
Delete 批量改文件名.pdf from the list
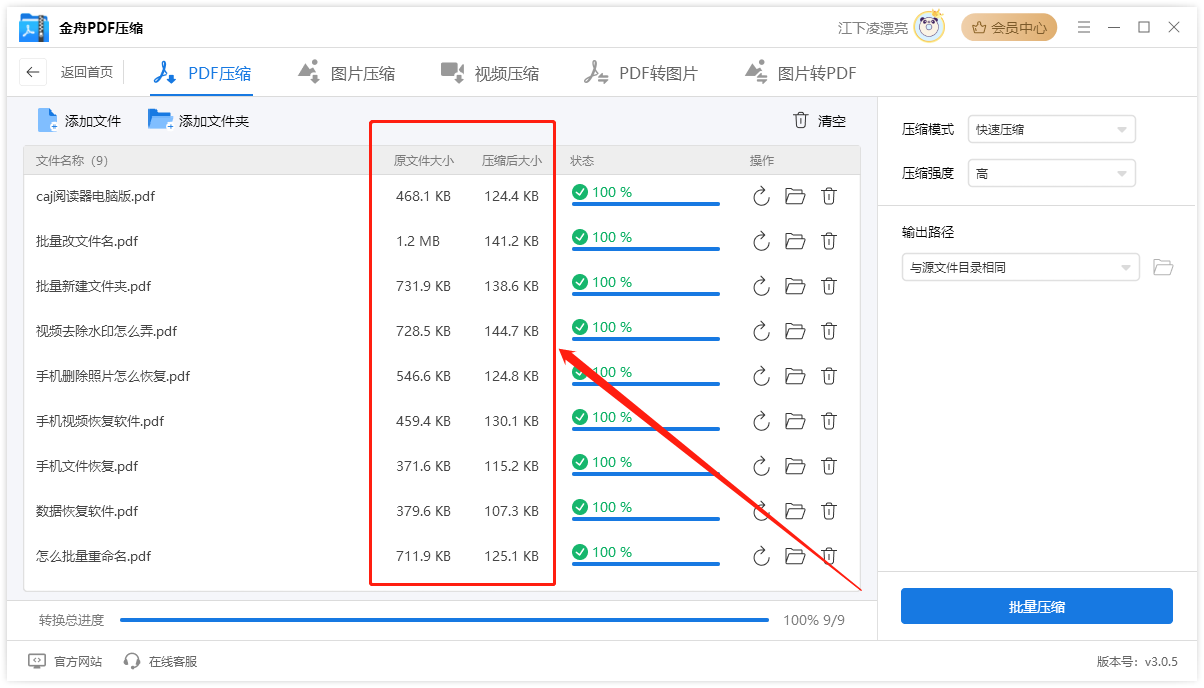tap(829, 242)
